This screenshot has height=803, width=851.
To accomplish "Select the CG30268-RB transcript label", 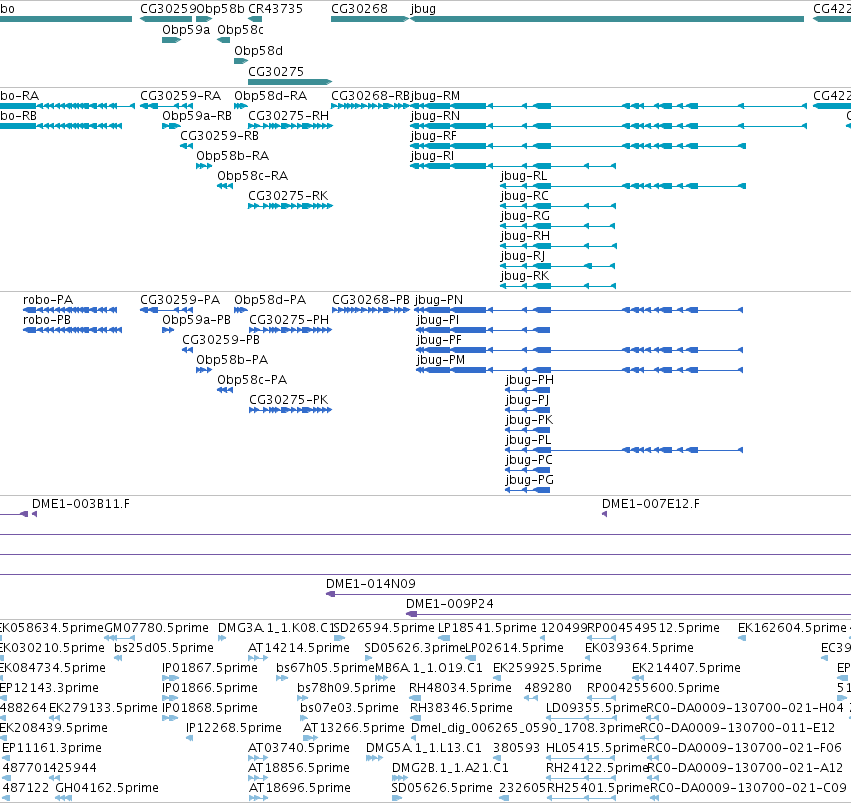I will pos(370,96).
